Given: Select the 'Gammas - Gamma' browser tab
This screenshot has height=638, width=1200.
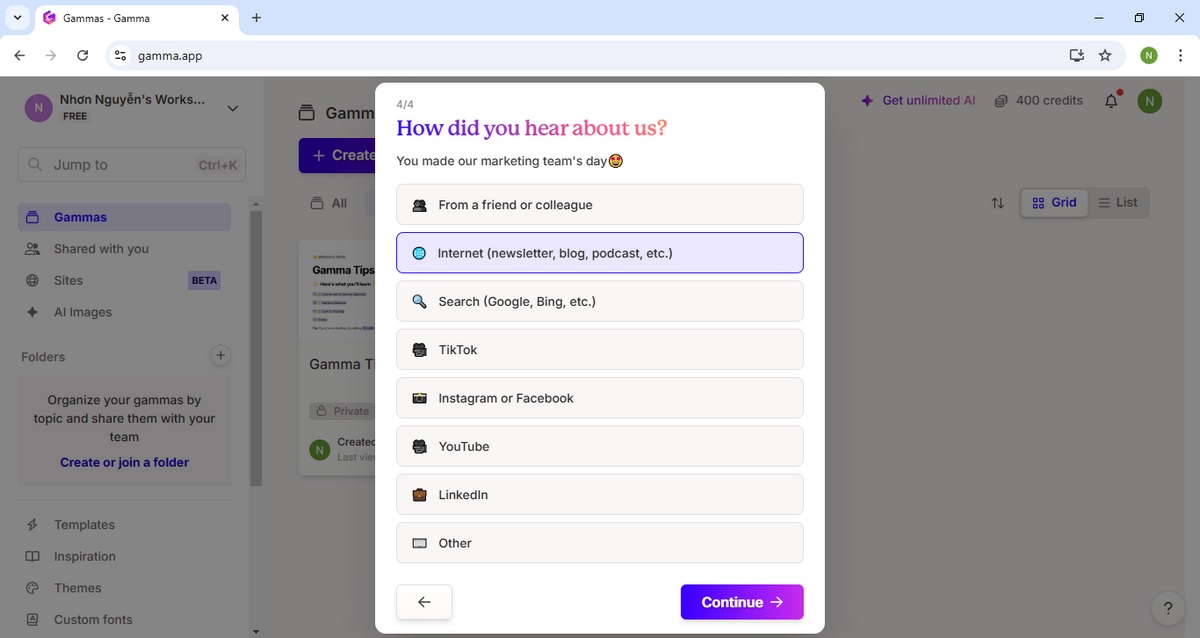Looking at the screenshot, I should click(136, 18).
